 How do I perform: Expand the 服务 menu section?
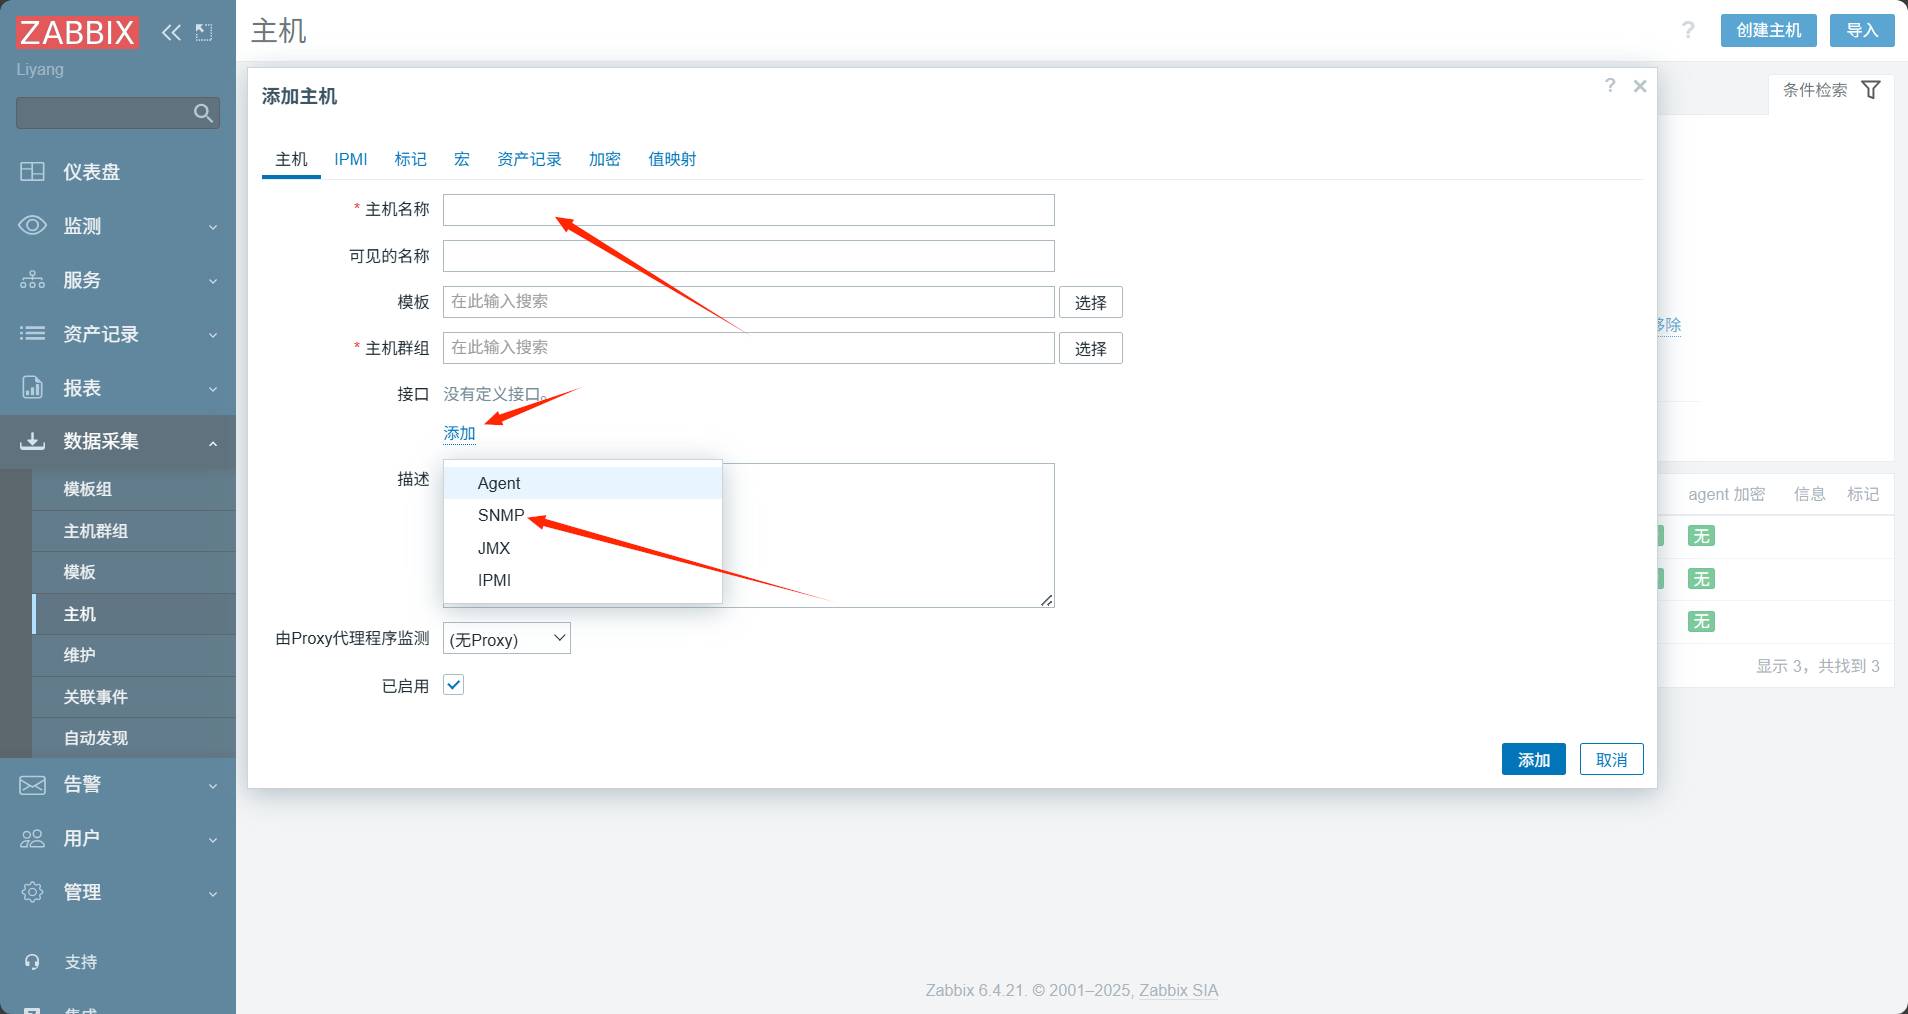pyautogui.click(x=213, y=281)
